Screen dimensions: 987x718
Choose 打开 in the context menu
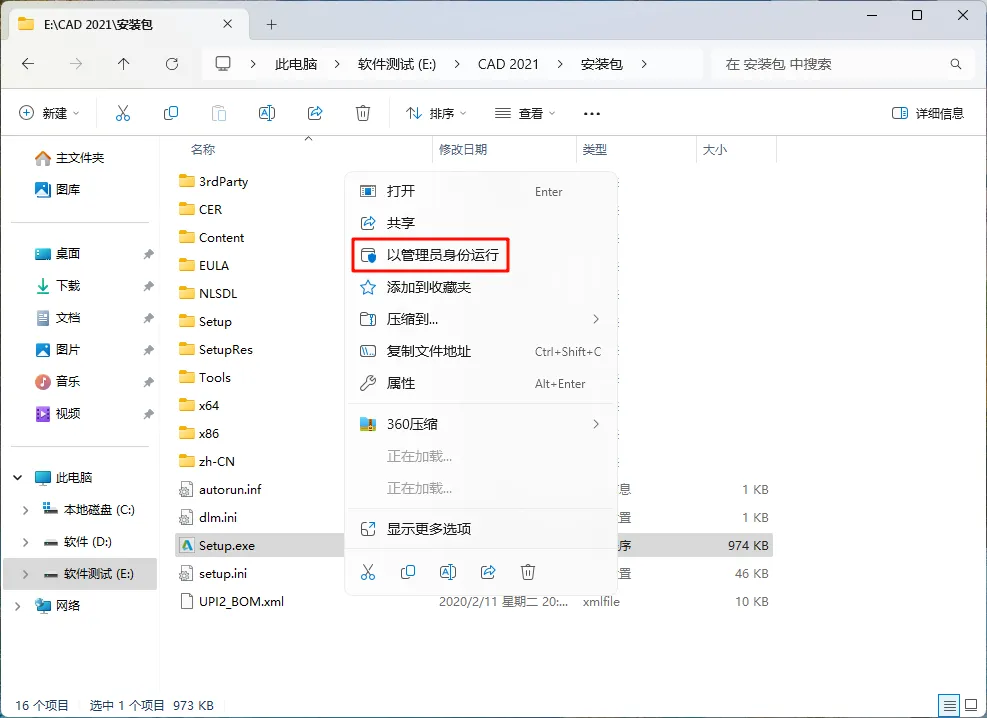(482, 191)
